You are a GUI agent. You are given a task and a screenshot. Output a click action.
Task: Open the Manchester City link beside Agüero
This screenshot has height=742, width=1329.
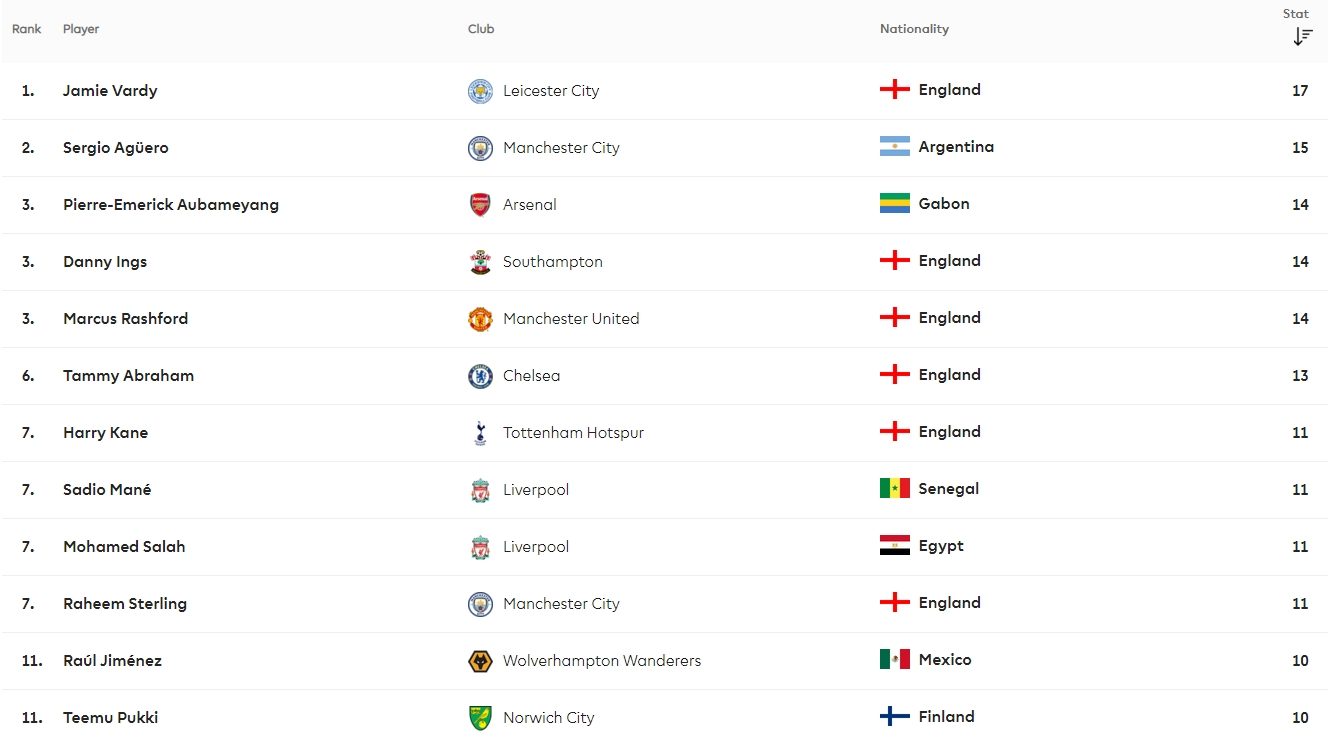tap(561, 147)
